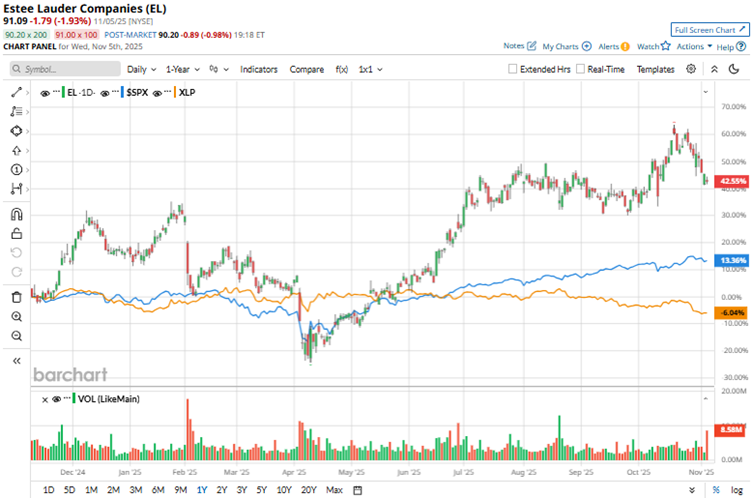Viewport: 752px width, 498px height.
Task: Select the 6M time range
Action: tap(158, 490)
